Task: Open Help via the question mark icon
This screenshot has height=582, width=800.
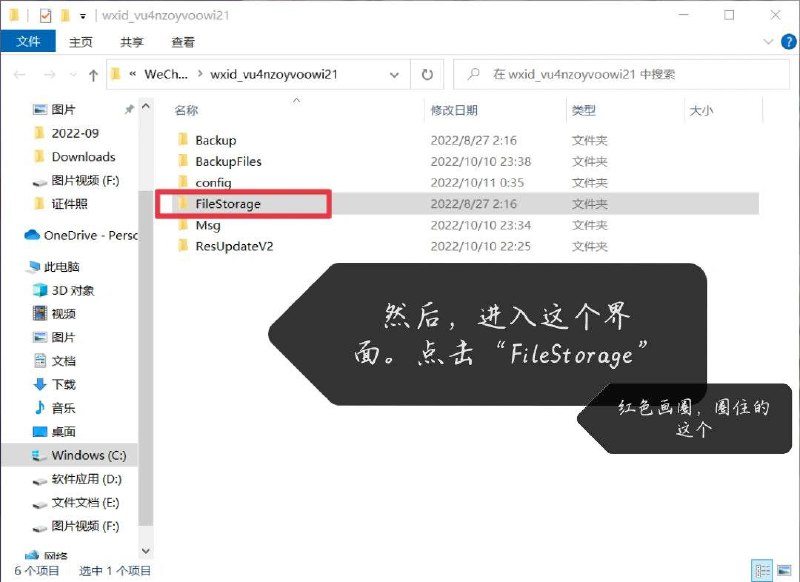Action: tap(789, 43)
